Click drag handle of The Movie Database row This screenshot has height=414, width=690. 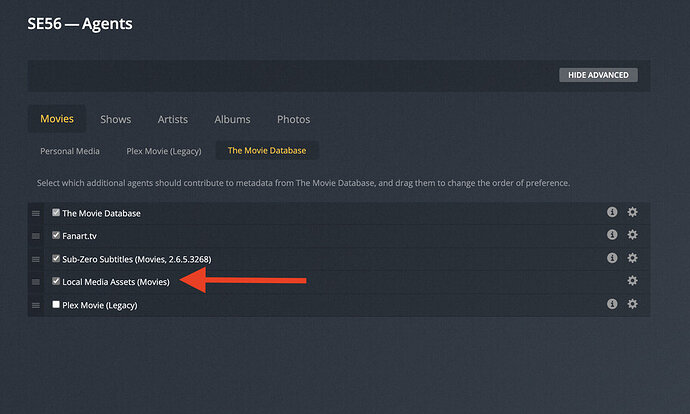(36, 213)
